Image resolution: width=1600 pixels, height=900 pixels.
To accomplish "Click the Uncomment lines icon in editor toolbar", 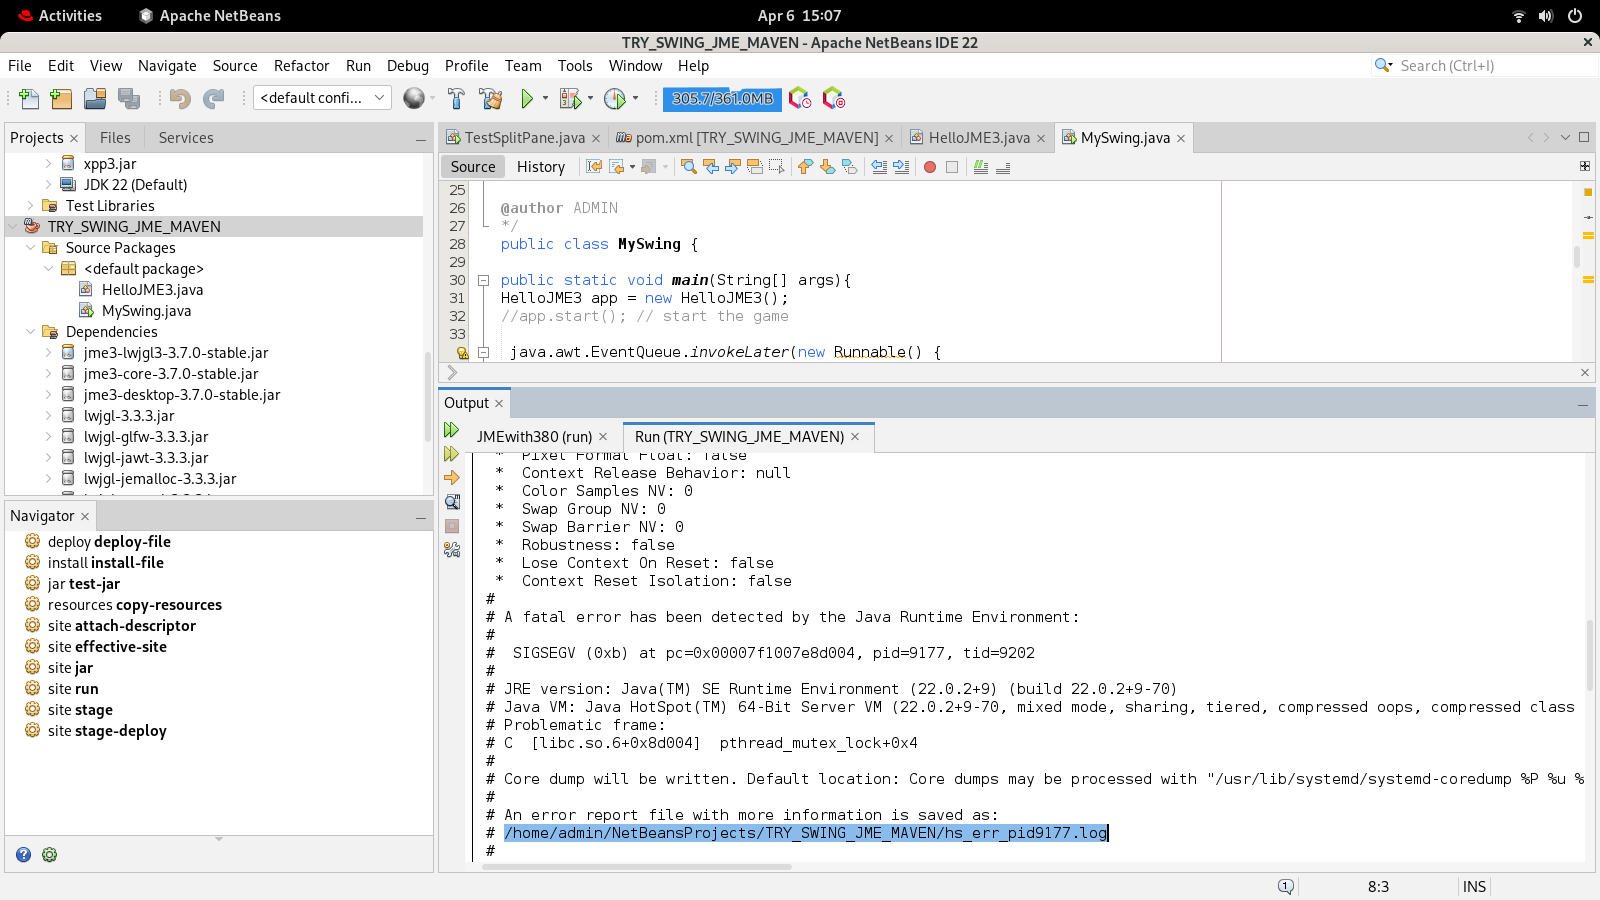I will coord(1003,167).
